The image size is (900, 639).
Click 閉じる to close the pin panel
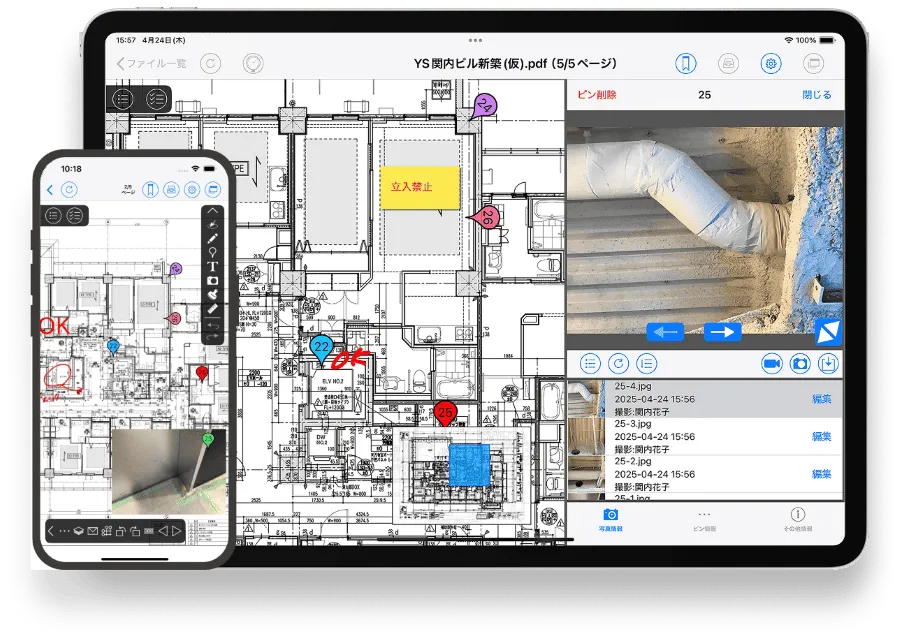pyautogui.click(x=817, y=95)
